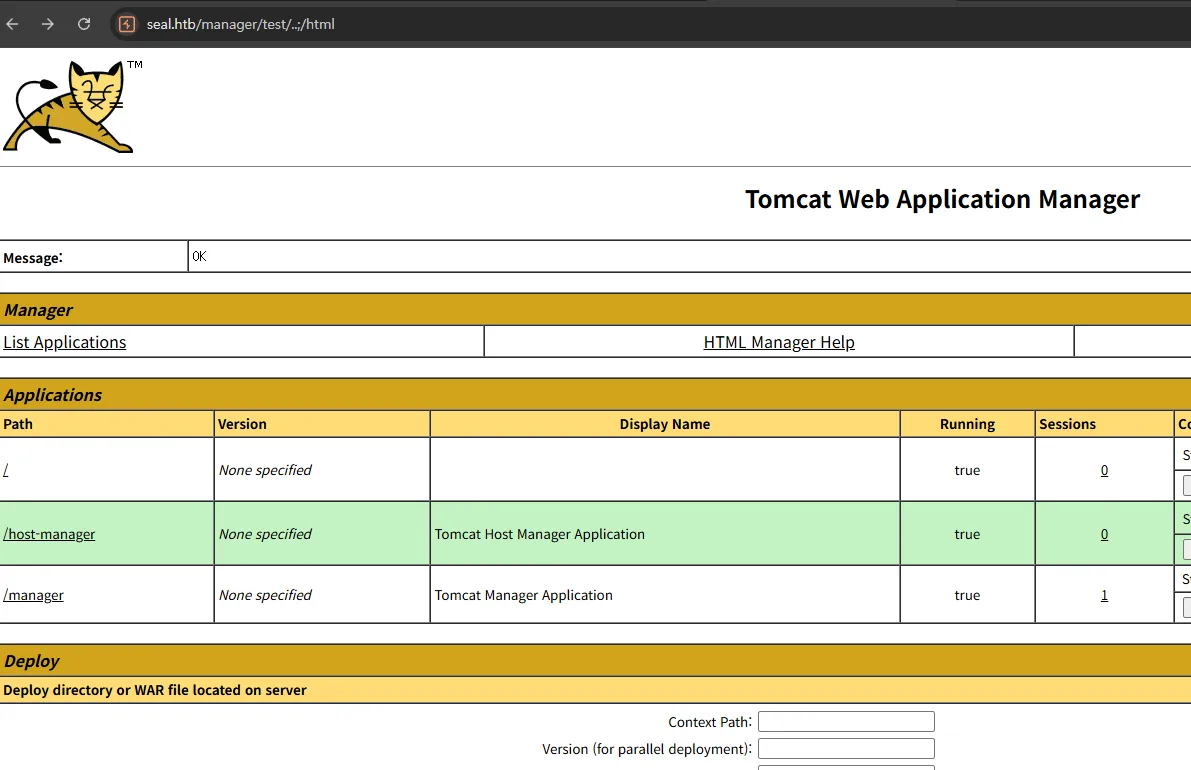This screenshot has height=770, width=1191.
Task: Select 'Deploy directory or WAR file located on server'
Action: (155, 690)
